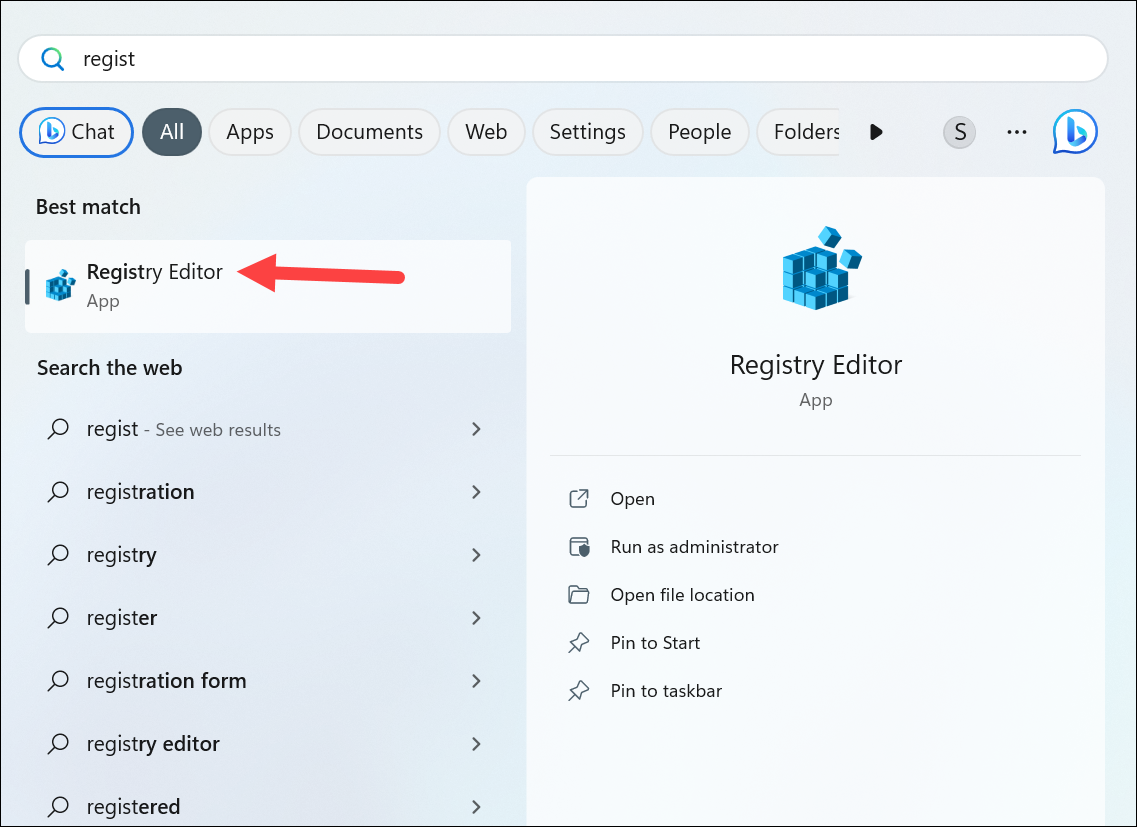Click the Registry Editor icon in Best match

[60, 285]
